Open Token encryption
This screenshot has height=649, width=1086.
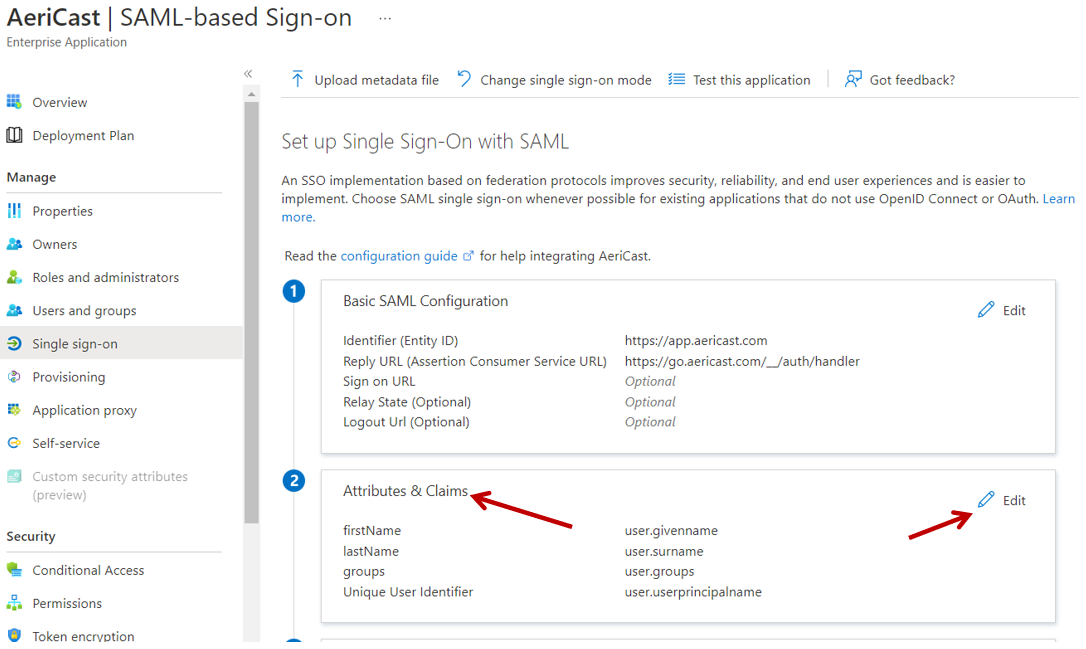click(83, 636)
